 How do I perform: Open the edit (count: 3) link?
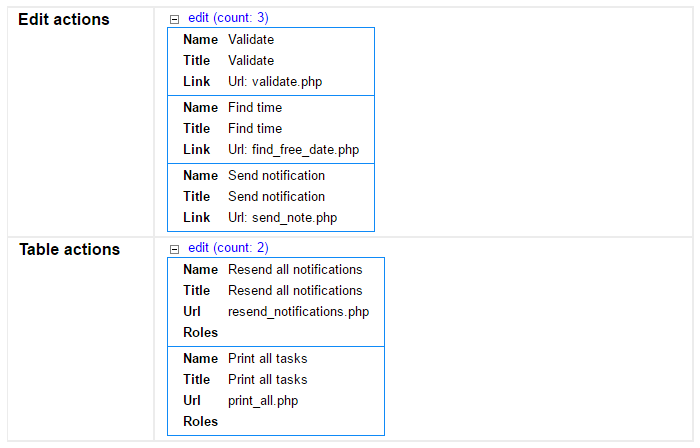228,18
